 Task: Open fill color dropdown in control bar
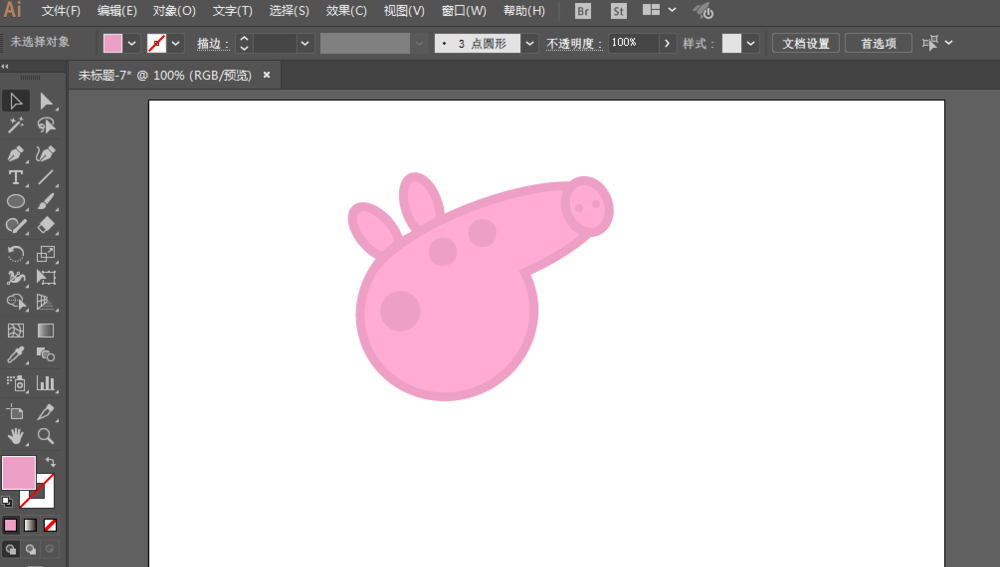132,43
